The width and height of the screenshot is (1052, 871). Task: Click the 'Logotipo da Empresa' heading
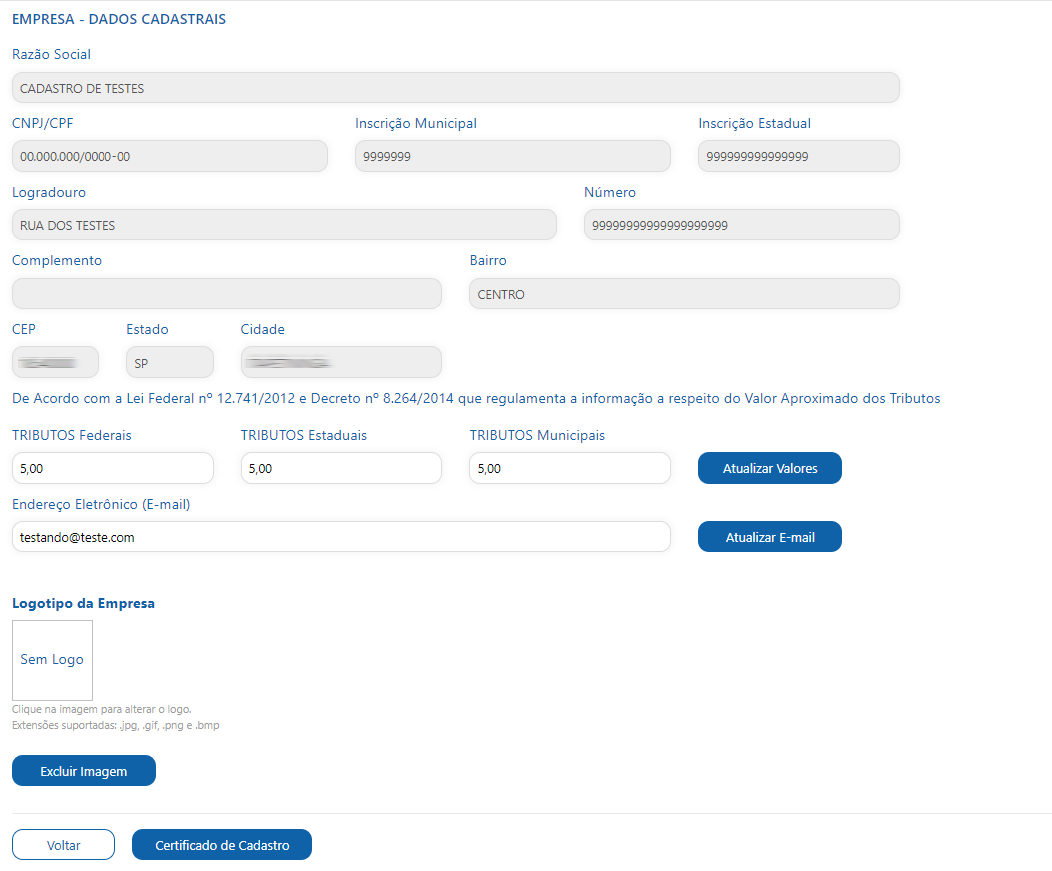(83, 603)
